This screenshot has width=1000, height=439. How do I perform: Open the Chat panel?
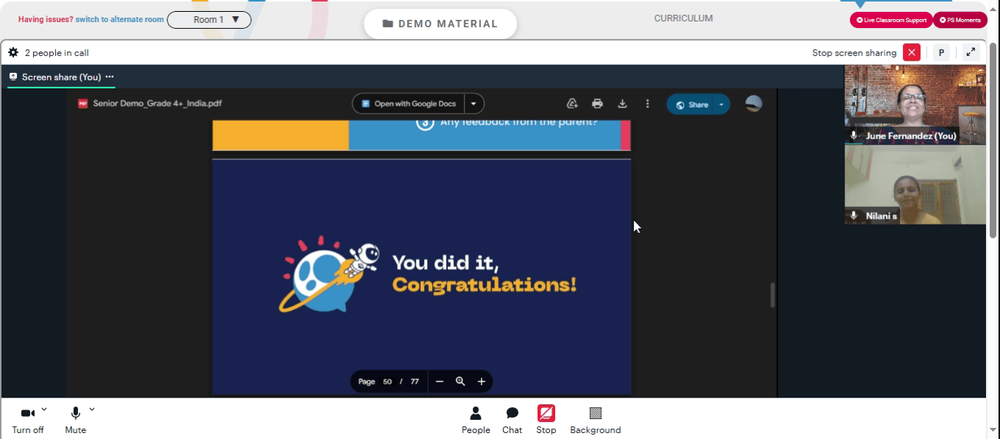512,420
